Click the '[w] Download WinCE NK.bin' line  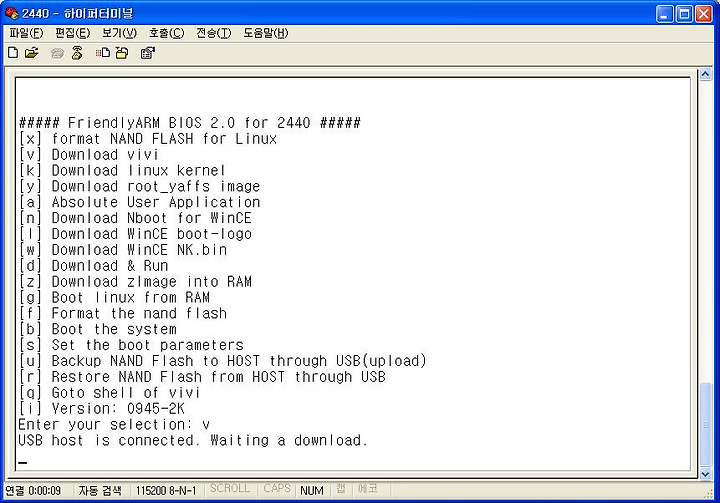coord(123,250)
